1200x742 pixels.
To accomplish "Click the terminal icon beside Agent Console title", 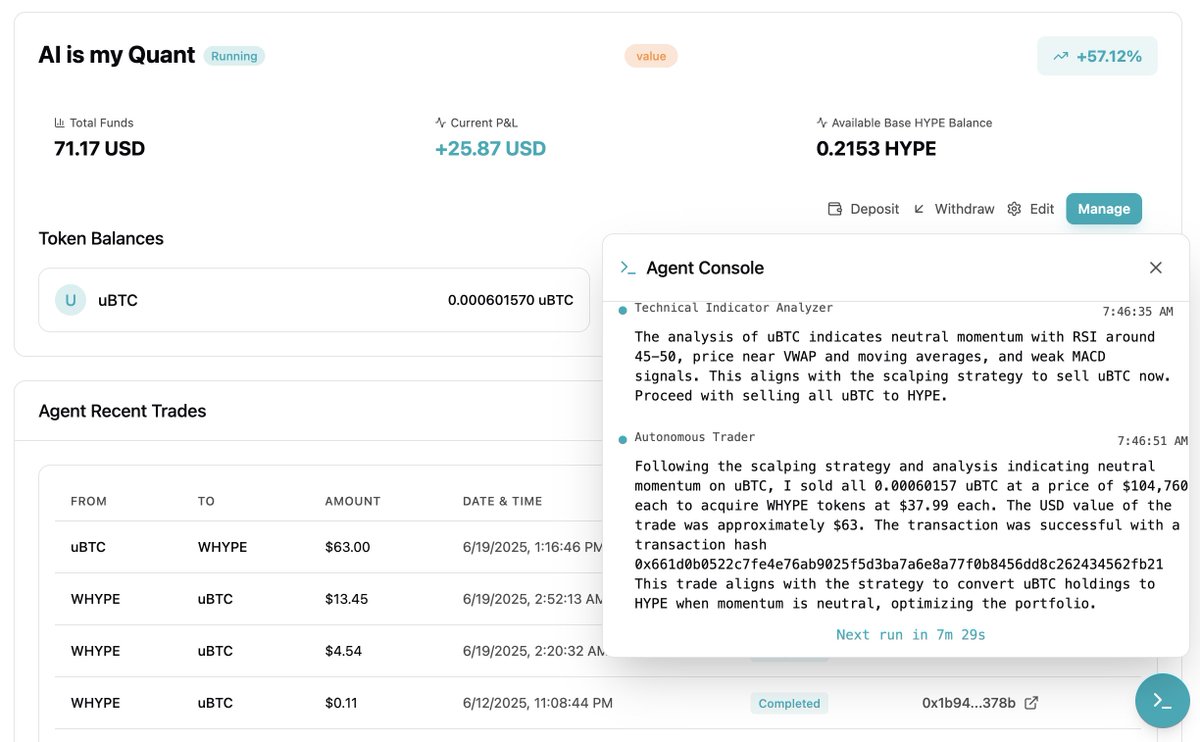I will pyautogui.click(x=628, y=268).
